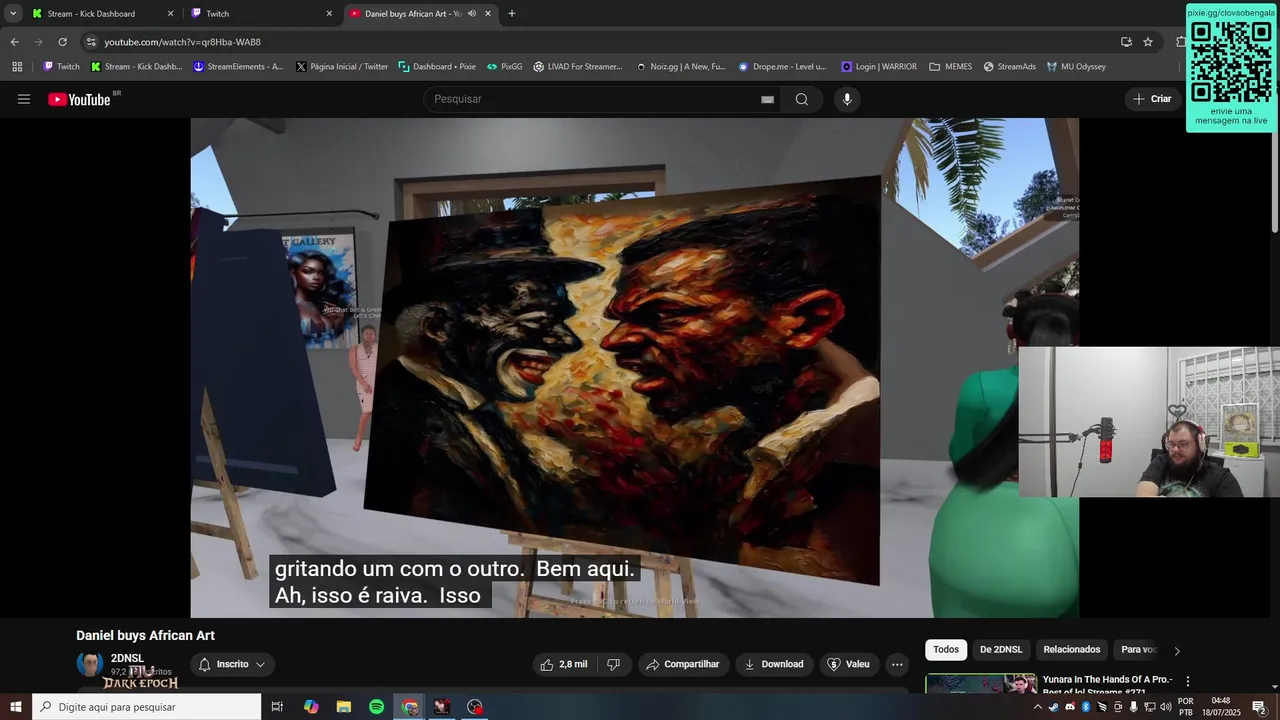The height and width of the screenshot is (720, 1280).
Task: Open volume control in system tray
Action: click(x=1165, y=707)
